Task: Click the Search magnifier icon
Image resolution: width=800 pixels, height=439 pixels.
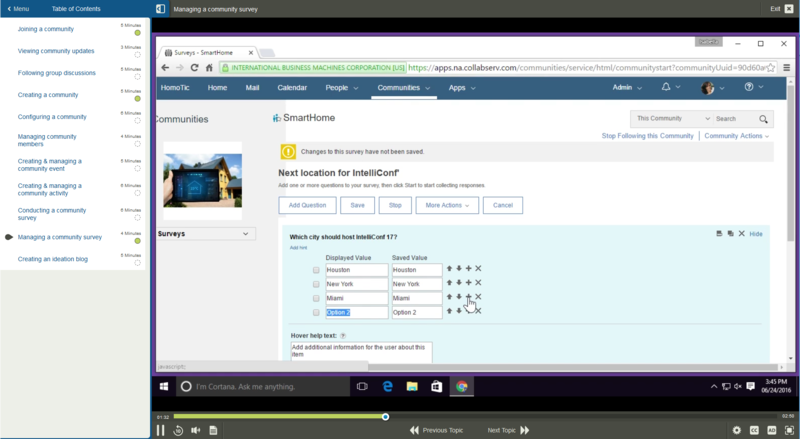Action: (763, 119)
